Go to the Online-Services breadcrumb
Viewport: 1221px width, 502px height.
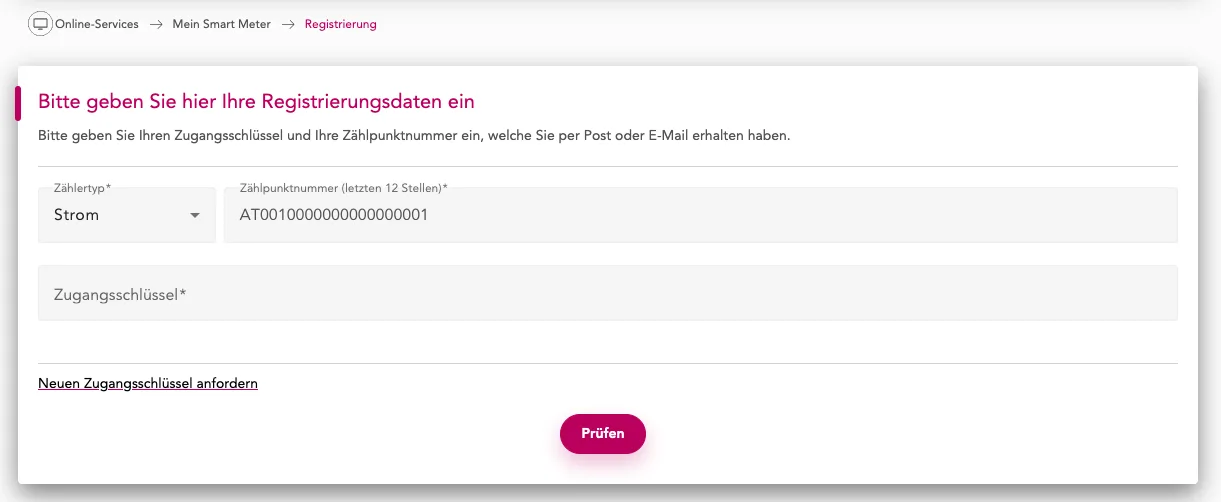[97, 24]
